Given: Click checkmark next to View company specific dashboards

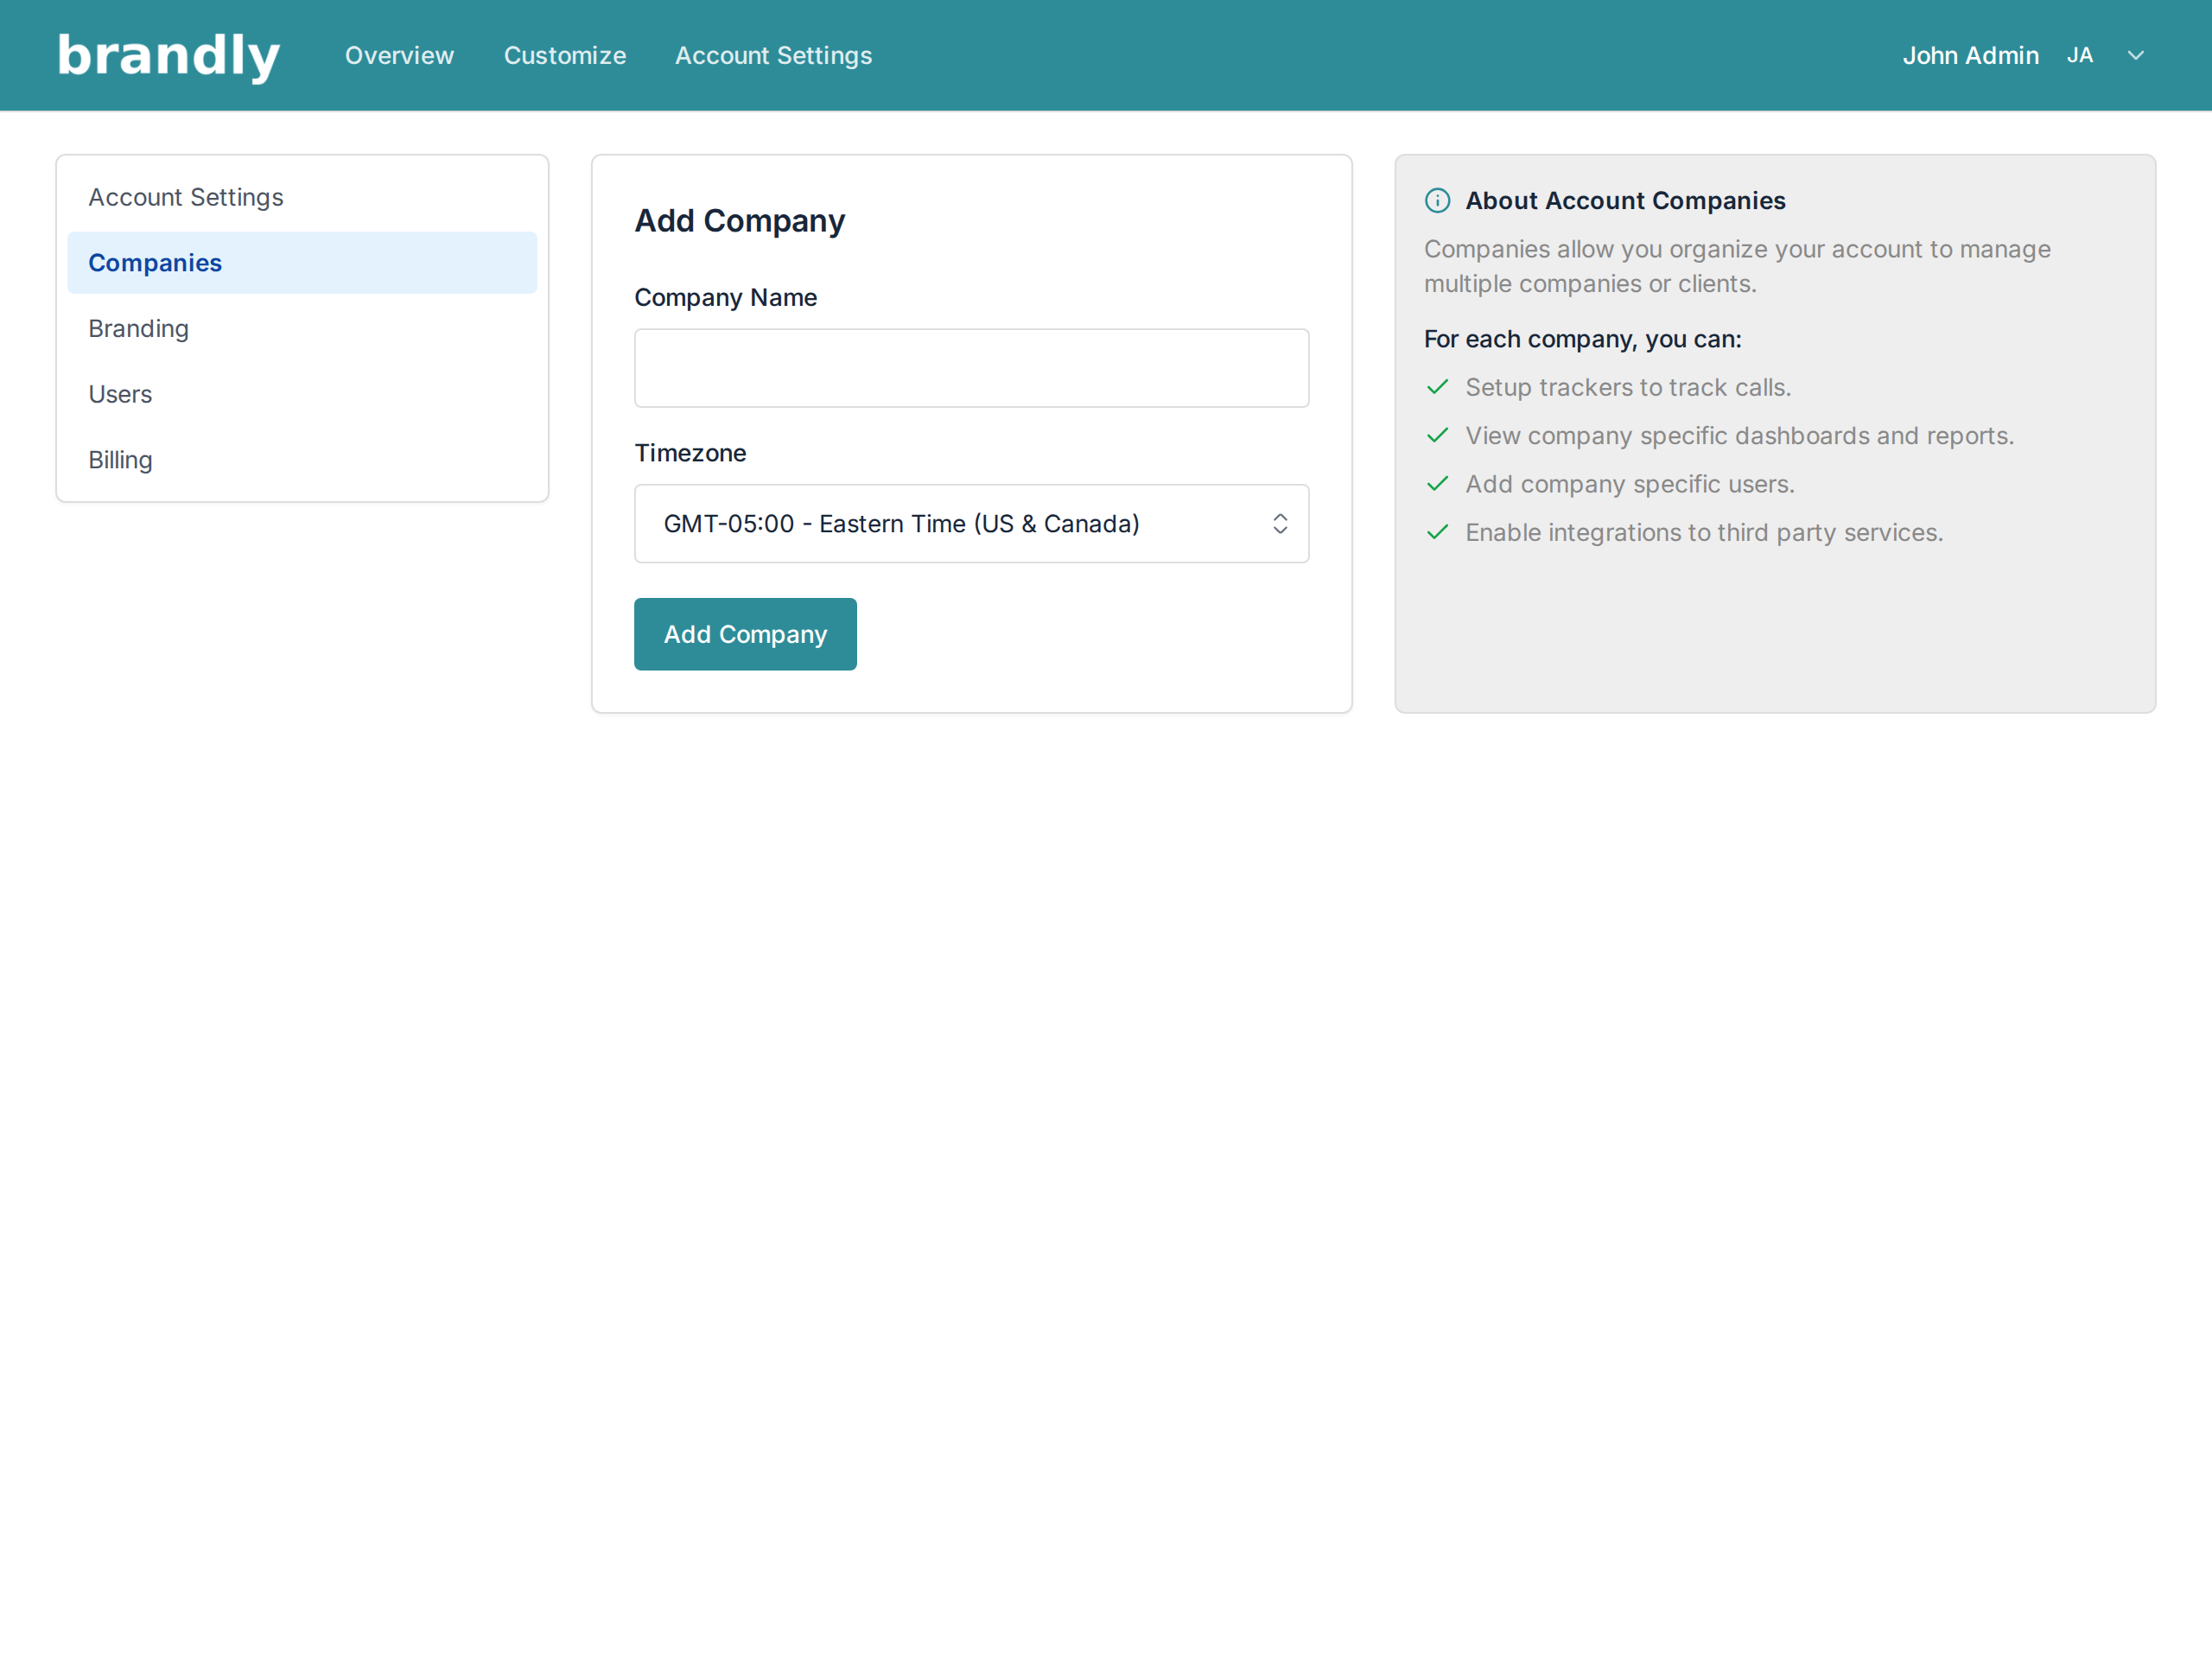Looking at the screenshot, I should coord(1437,435).
